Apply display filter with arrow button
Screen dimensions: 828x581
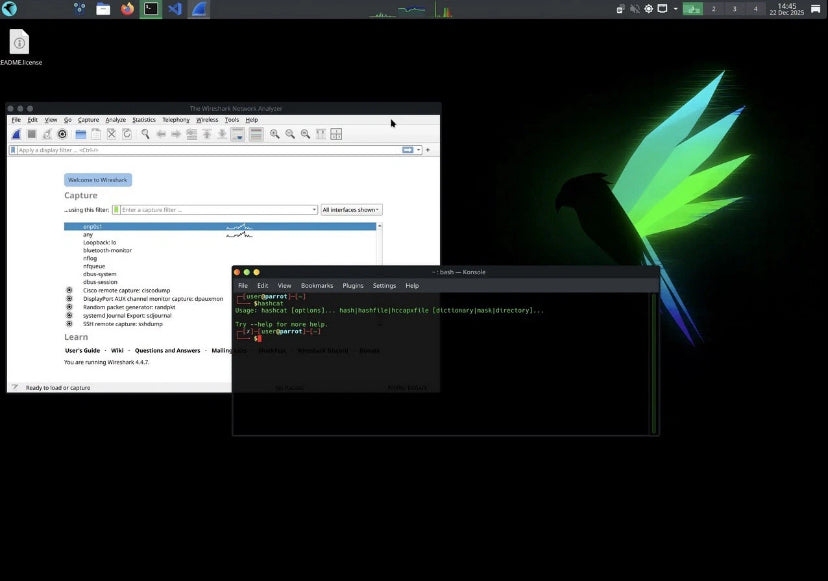[408, 150]
